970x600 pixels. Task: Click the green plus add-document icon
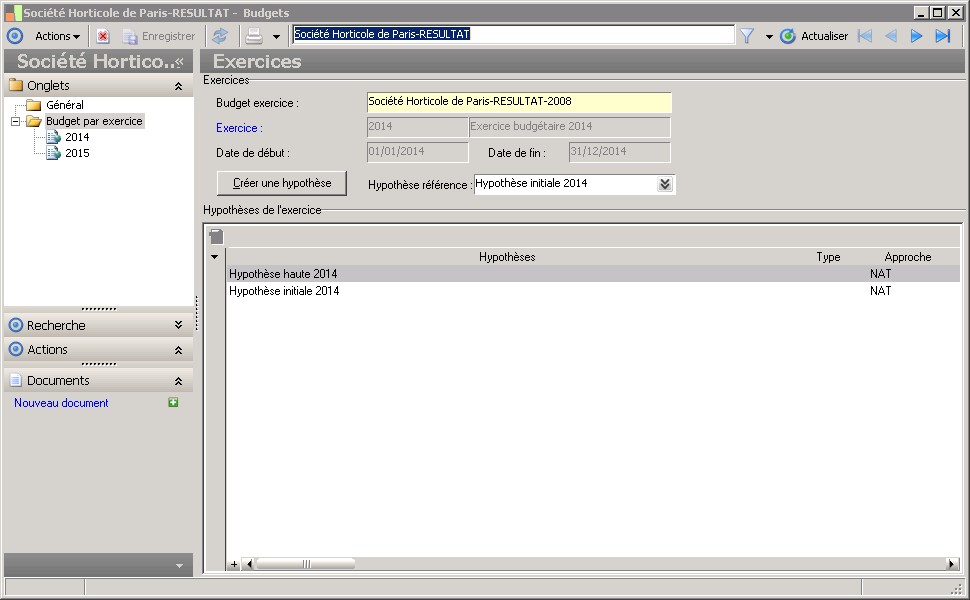point(173,402)
